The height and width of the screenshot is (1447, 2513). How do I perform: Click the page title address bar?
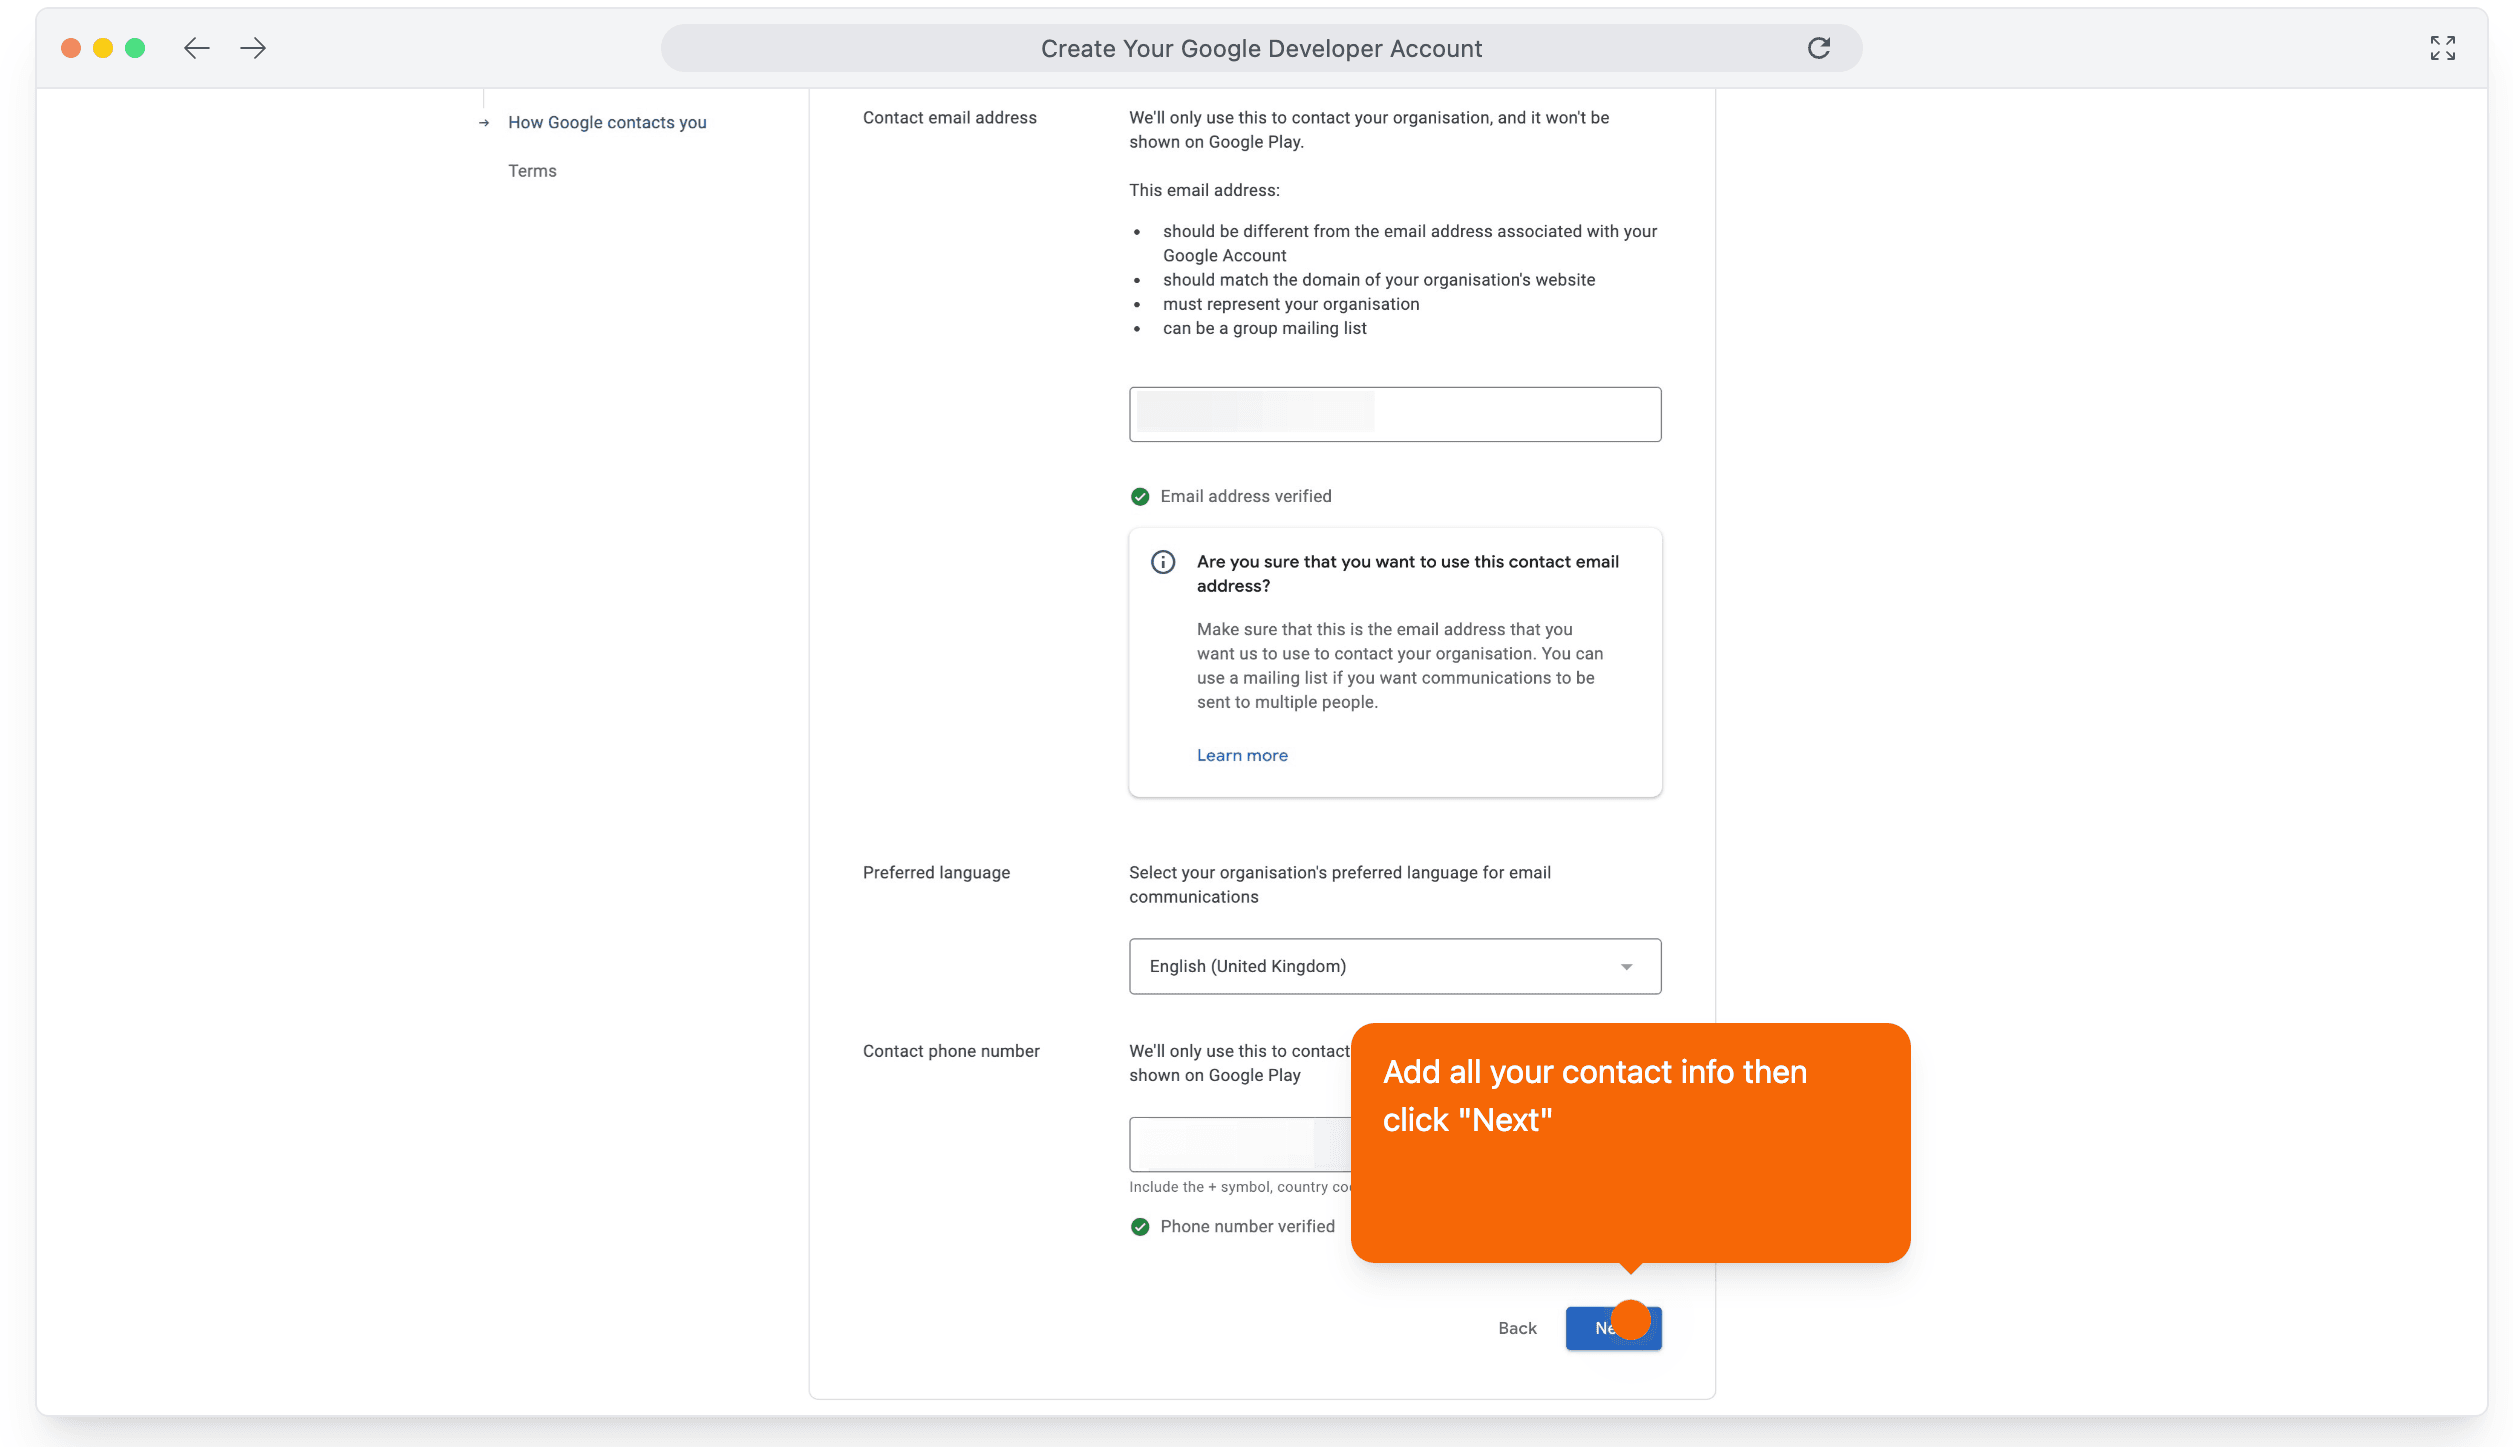(x=1260, y=48)
